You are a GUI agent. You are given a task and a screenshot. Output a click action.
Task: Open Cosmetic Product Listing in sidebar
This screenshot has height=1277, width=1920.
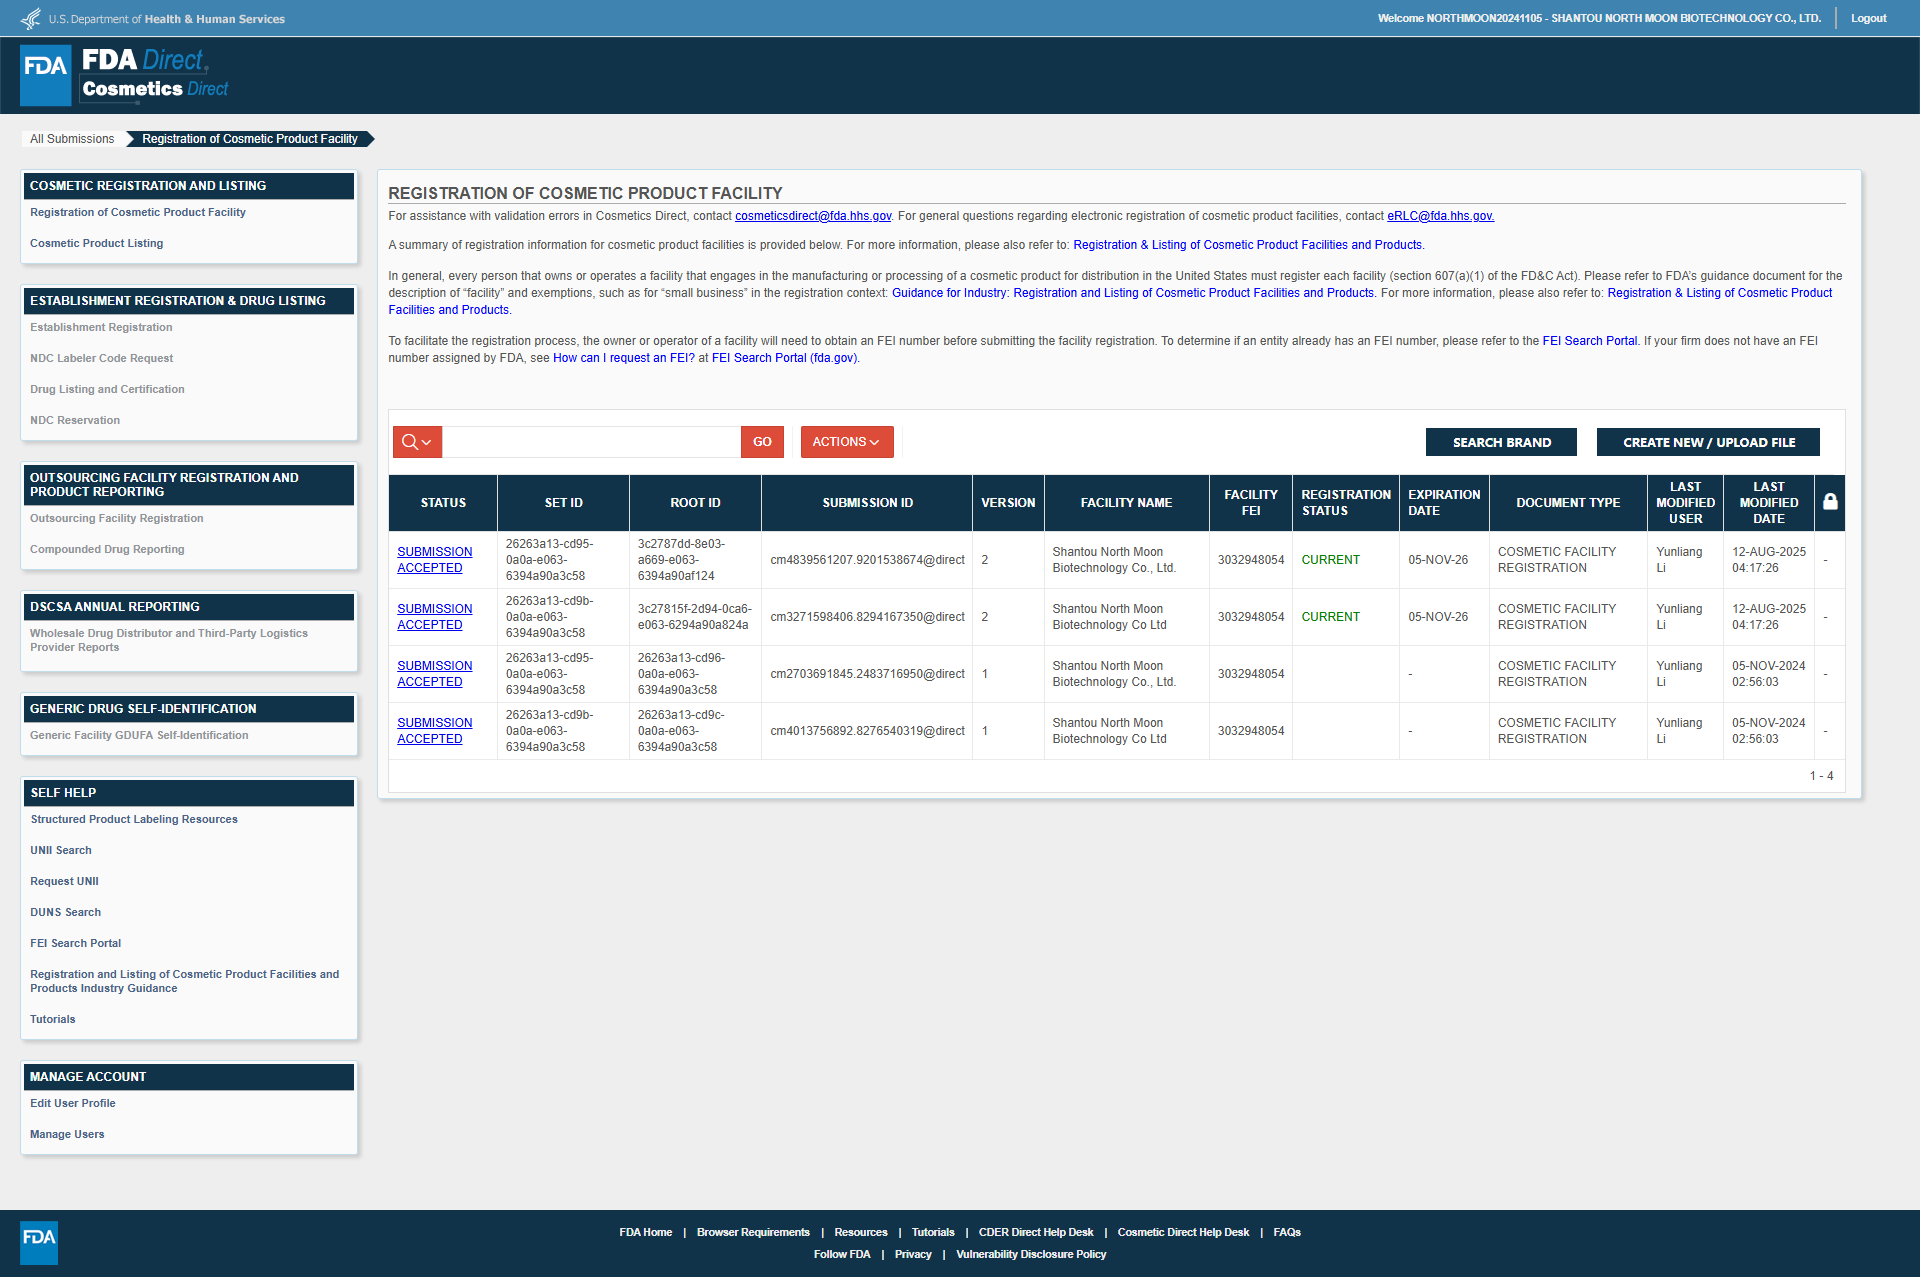(96, 243)
